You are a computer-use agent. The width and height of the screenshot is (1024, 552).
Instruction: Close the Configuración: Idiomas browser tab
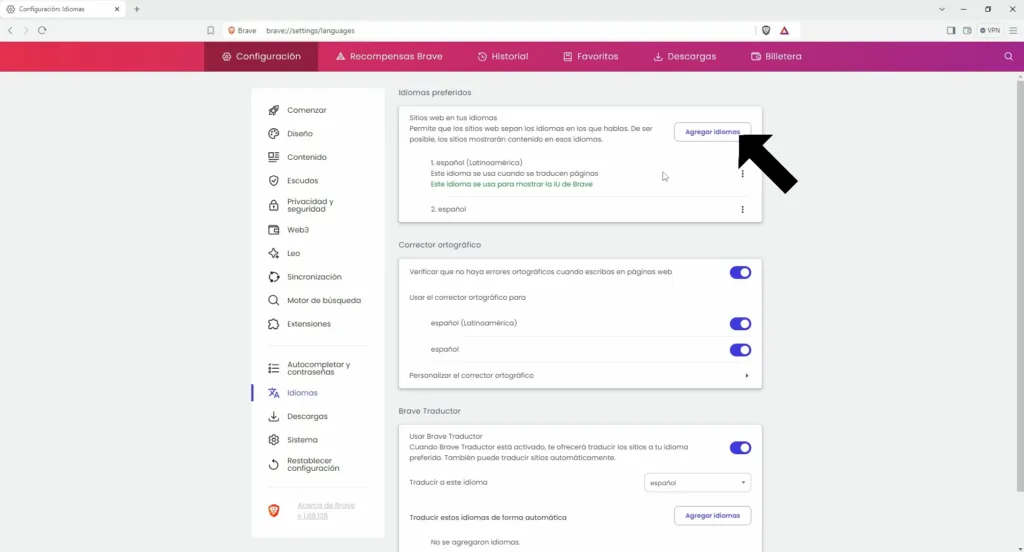[x=117, y=9]
